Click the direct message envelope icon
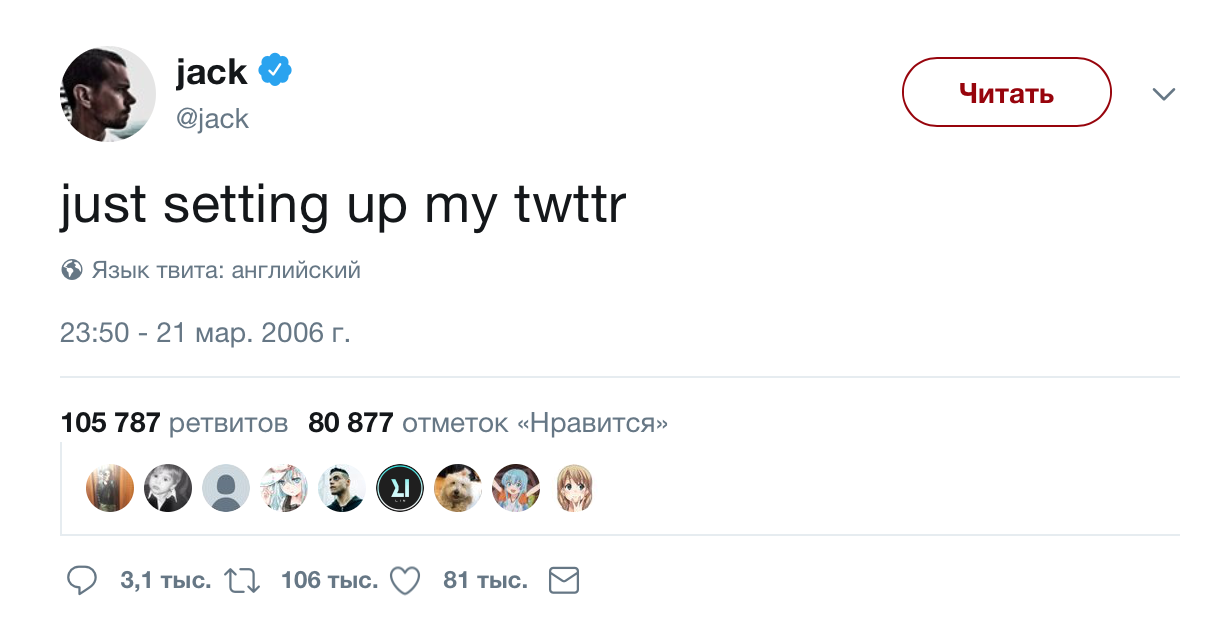 tap(563, 580)
